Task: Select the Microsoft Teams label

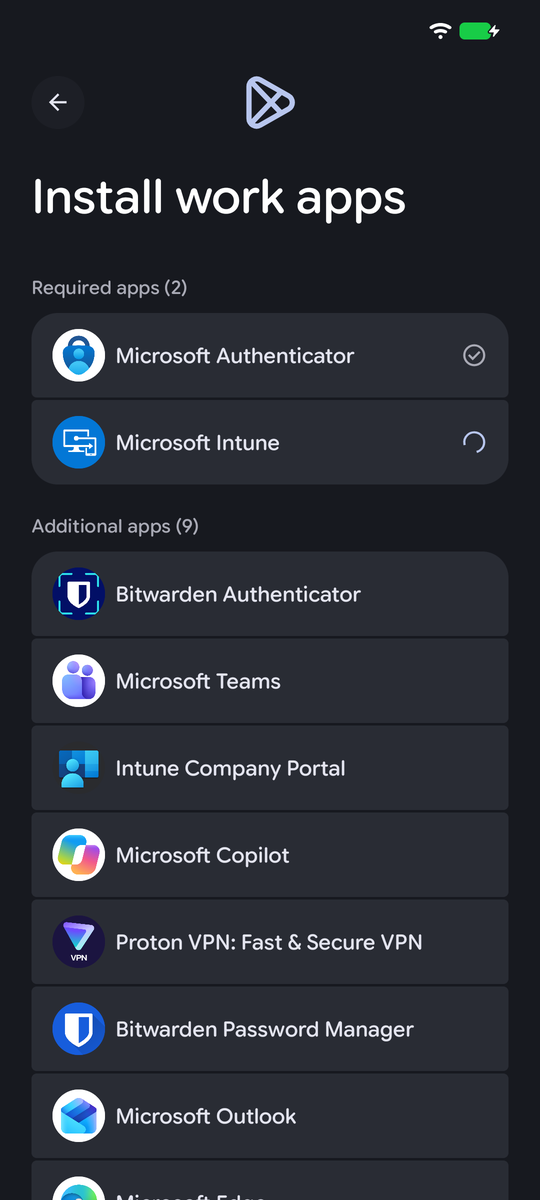Action: click(198, 681)
